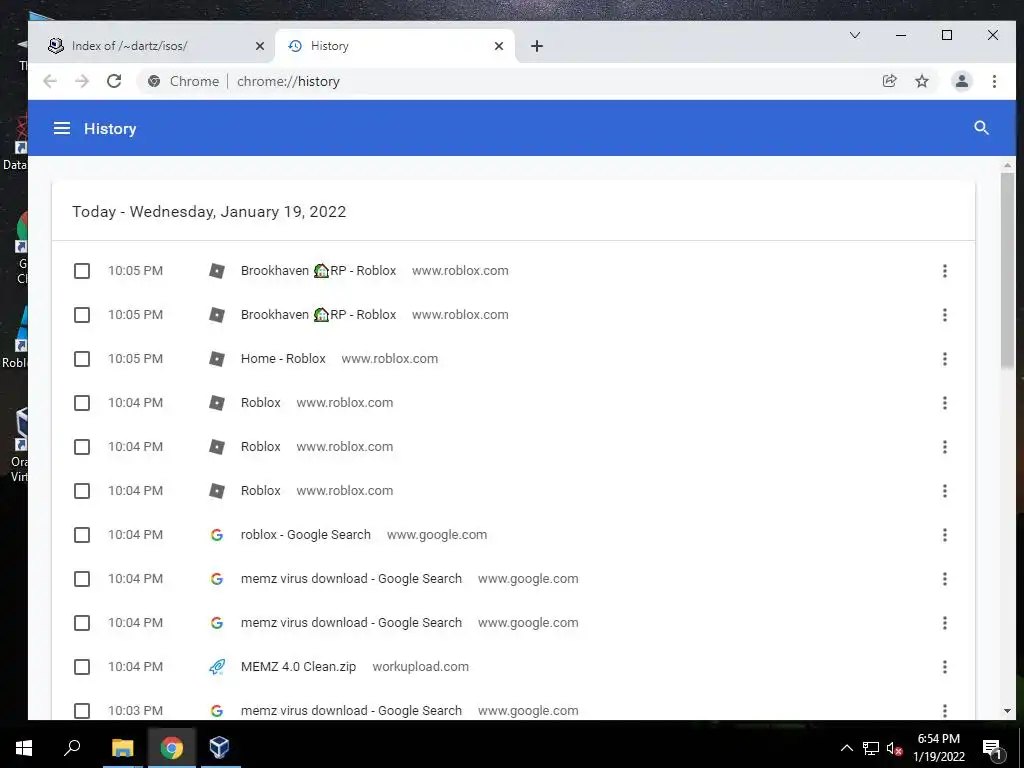
Task: Click the workupload.com domain text
Action: (421, 667)
